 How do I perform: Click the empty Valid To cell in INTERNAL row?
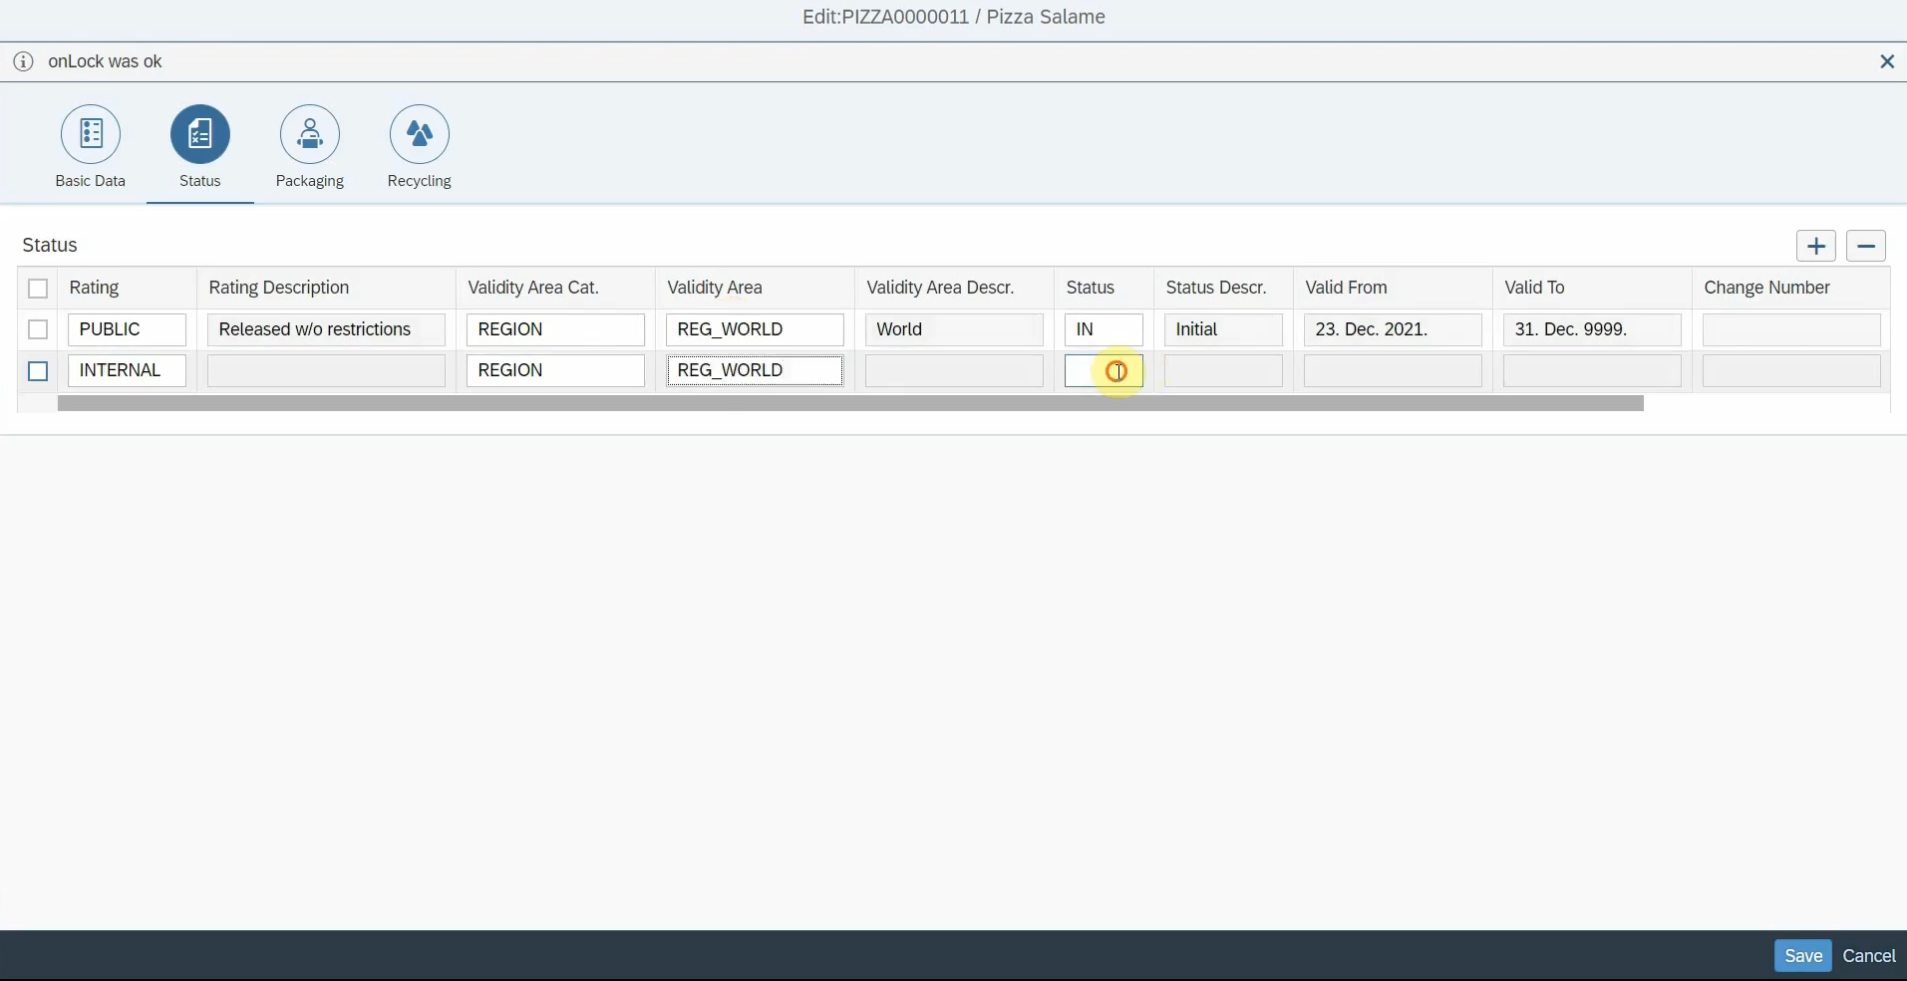(1592, 370)
